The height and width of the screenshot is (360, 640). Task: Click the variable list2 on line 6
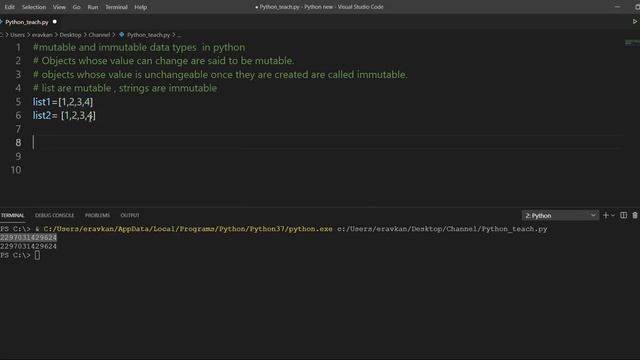click(x=42, y=116)
